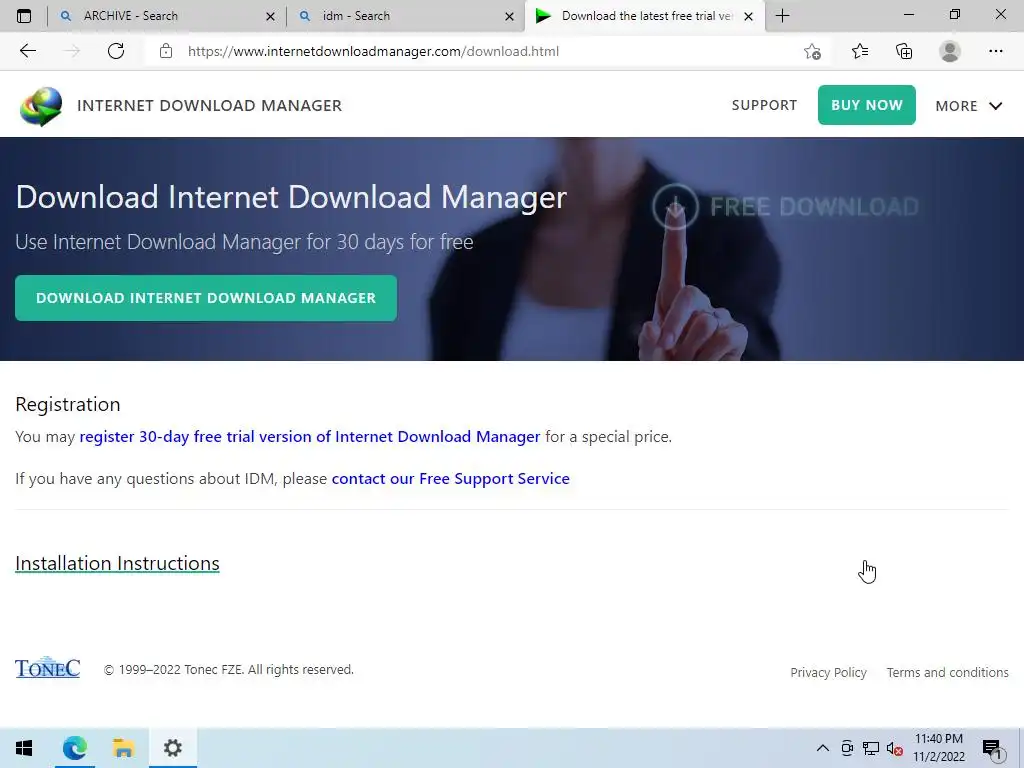Click the BUY NOW button

(867, 104)
